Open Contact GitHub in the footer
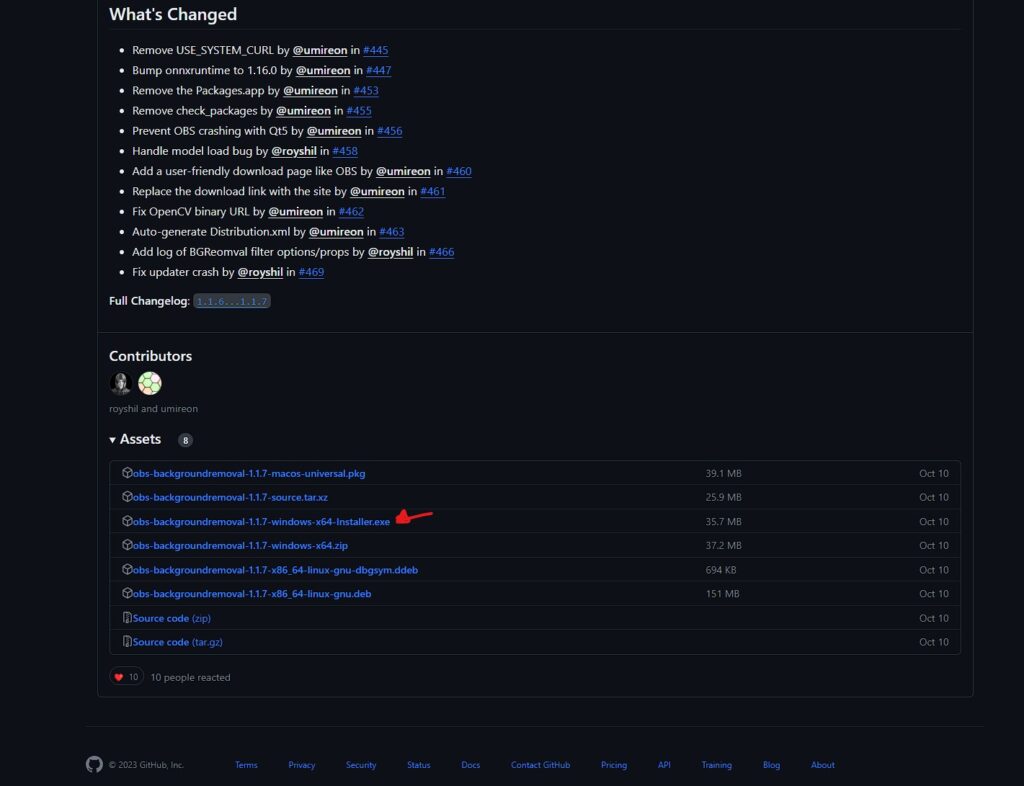 [x=541, y=765]
